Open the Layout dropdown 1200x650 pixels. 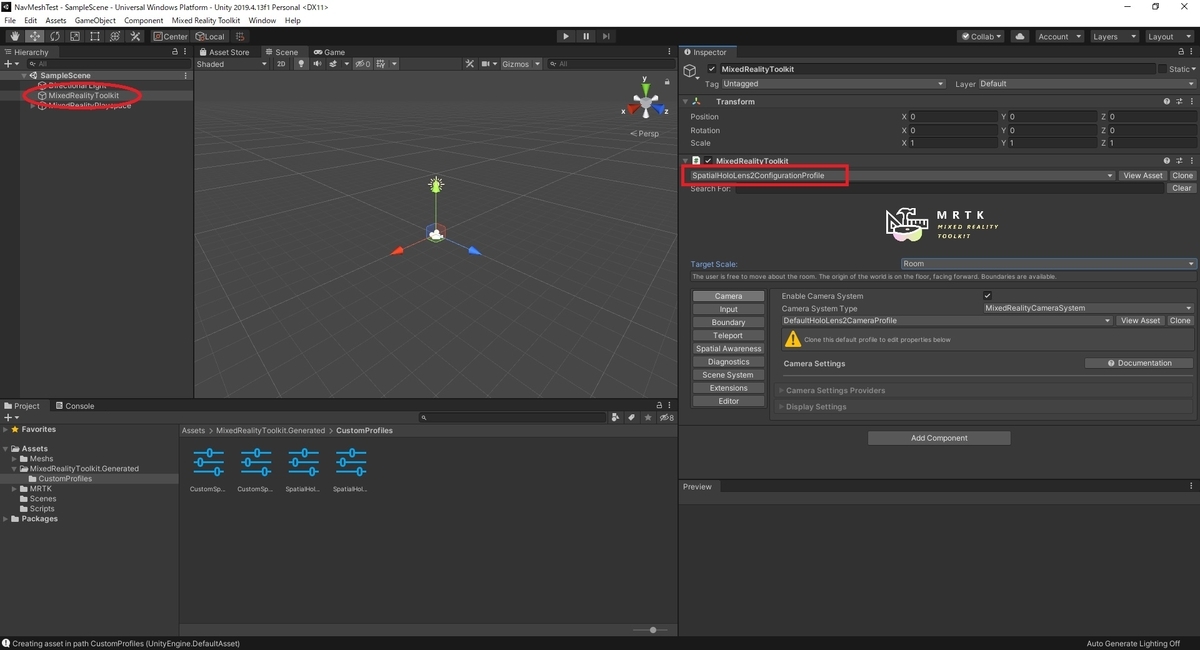click(1168, 36)
